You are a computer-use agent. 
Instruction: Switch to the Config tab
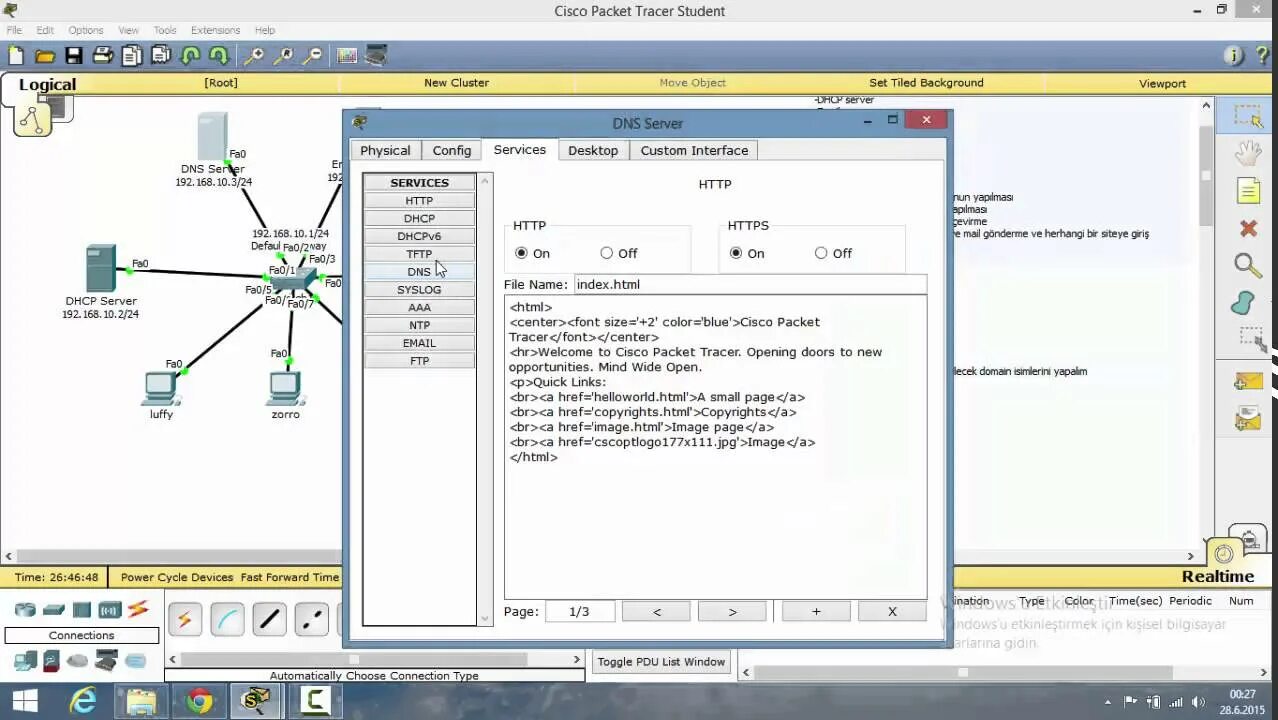(452, 150)
